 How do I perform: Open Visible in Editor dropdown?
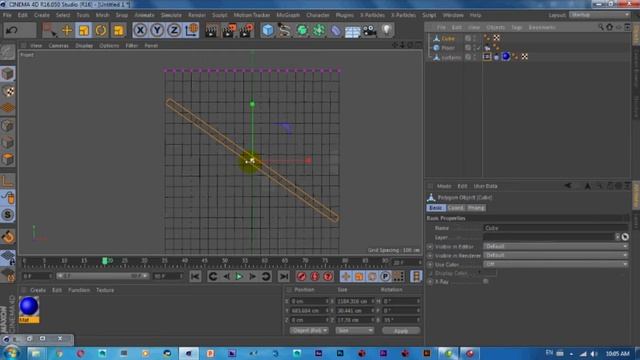tap(556, 247)
